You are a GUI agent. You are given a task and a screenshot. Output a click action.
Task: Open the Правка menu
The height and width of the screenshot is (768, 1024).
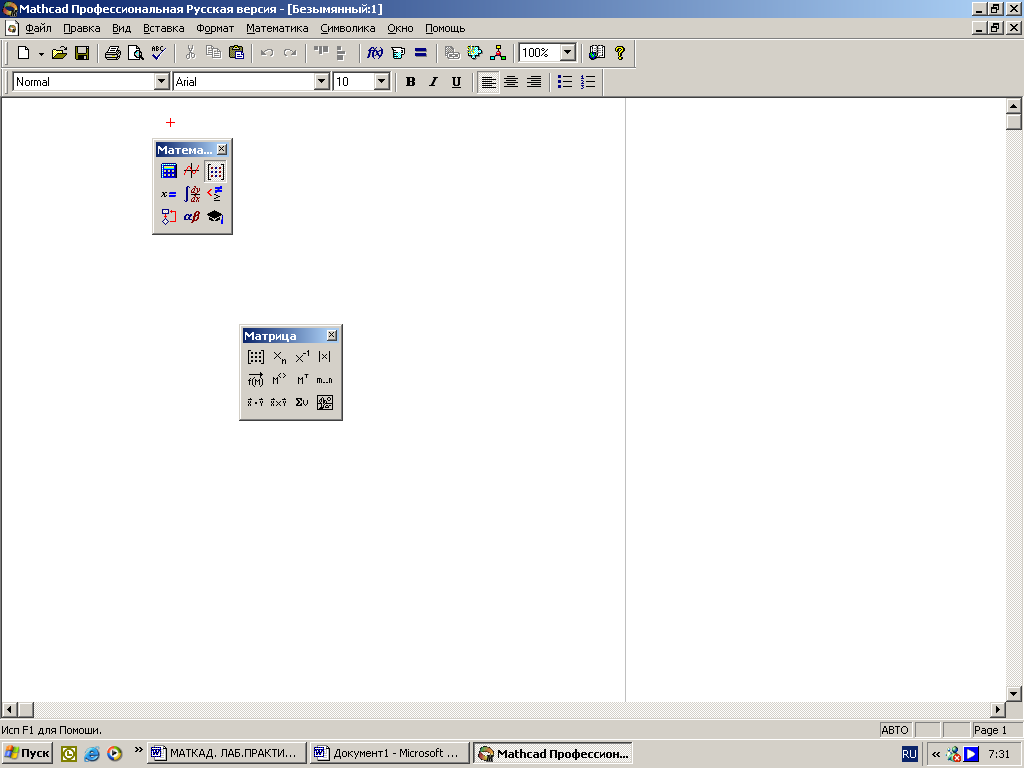[x=82, y=28]
